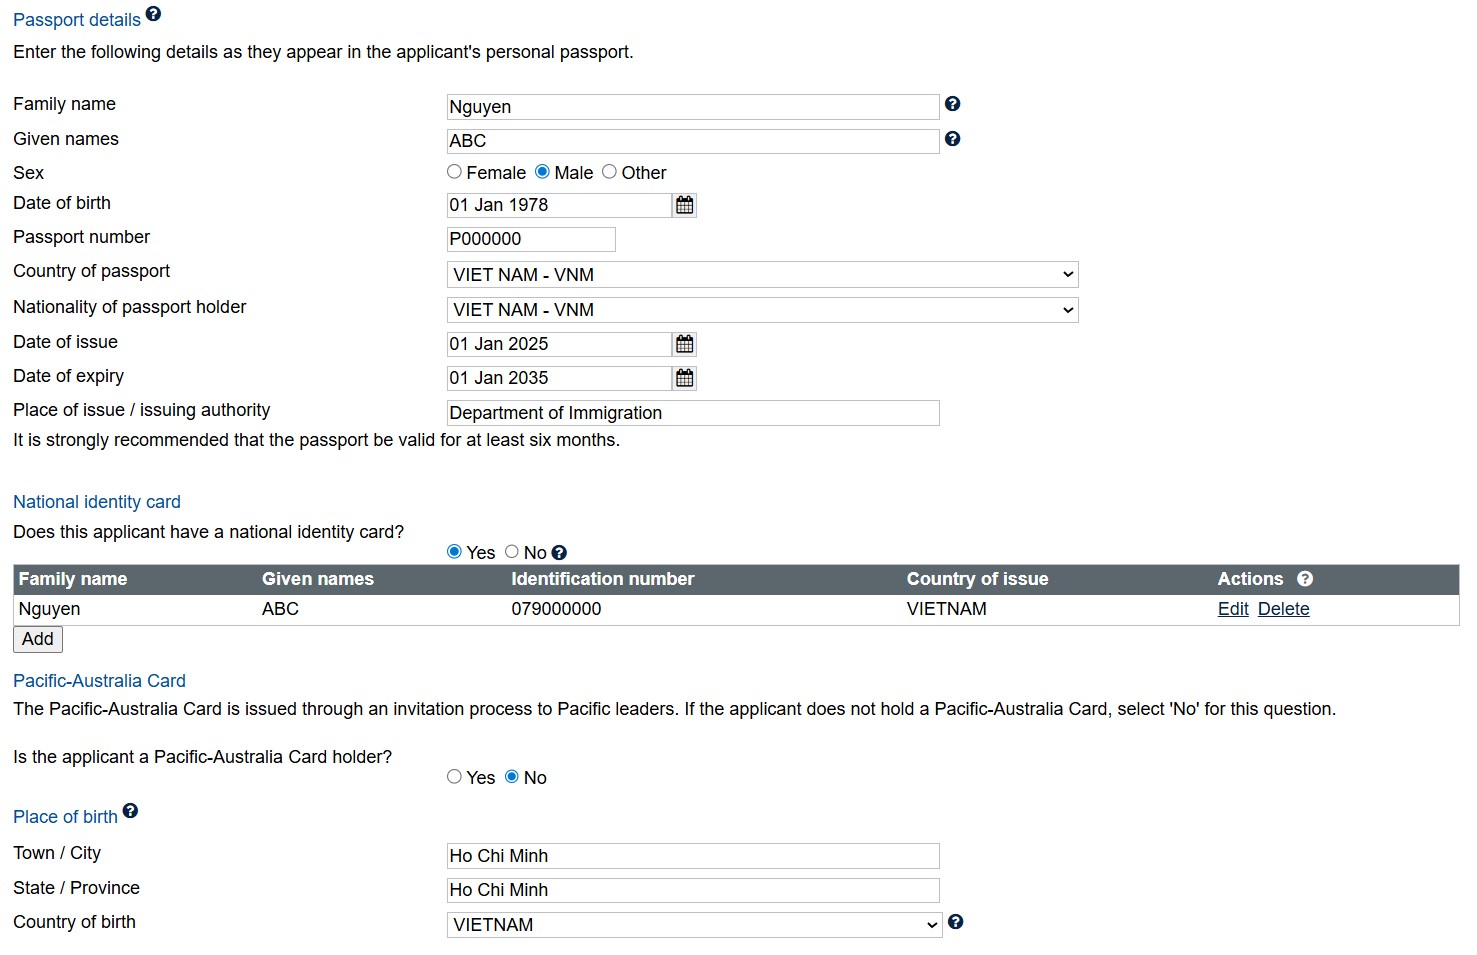
Task: Open Date of issue calendar picker
Action: (684, 344)
